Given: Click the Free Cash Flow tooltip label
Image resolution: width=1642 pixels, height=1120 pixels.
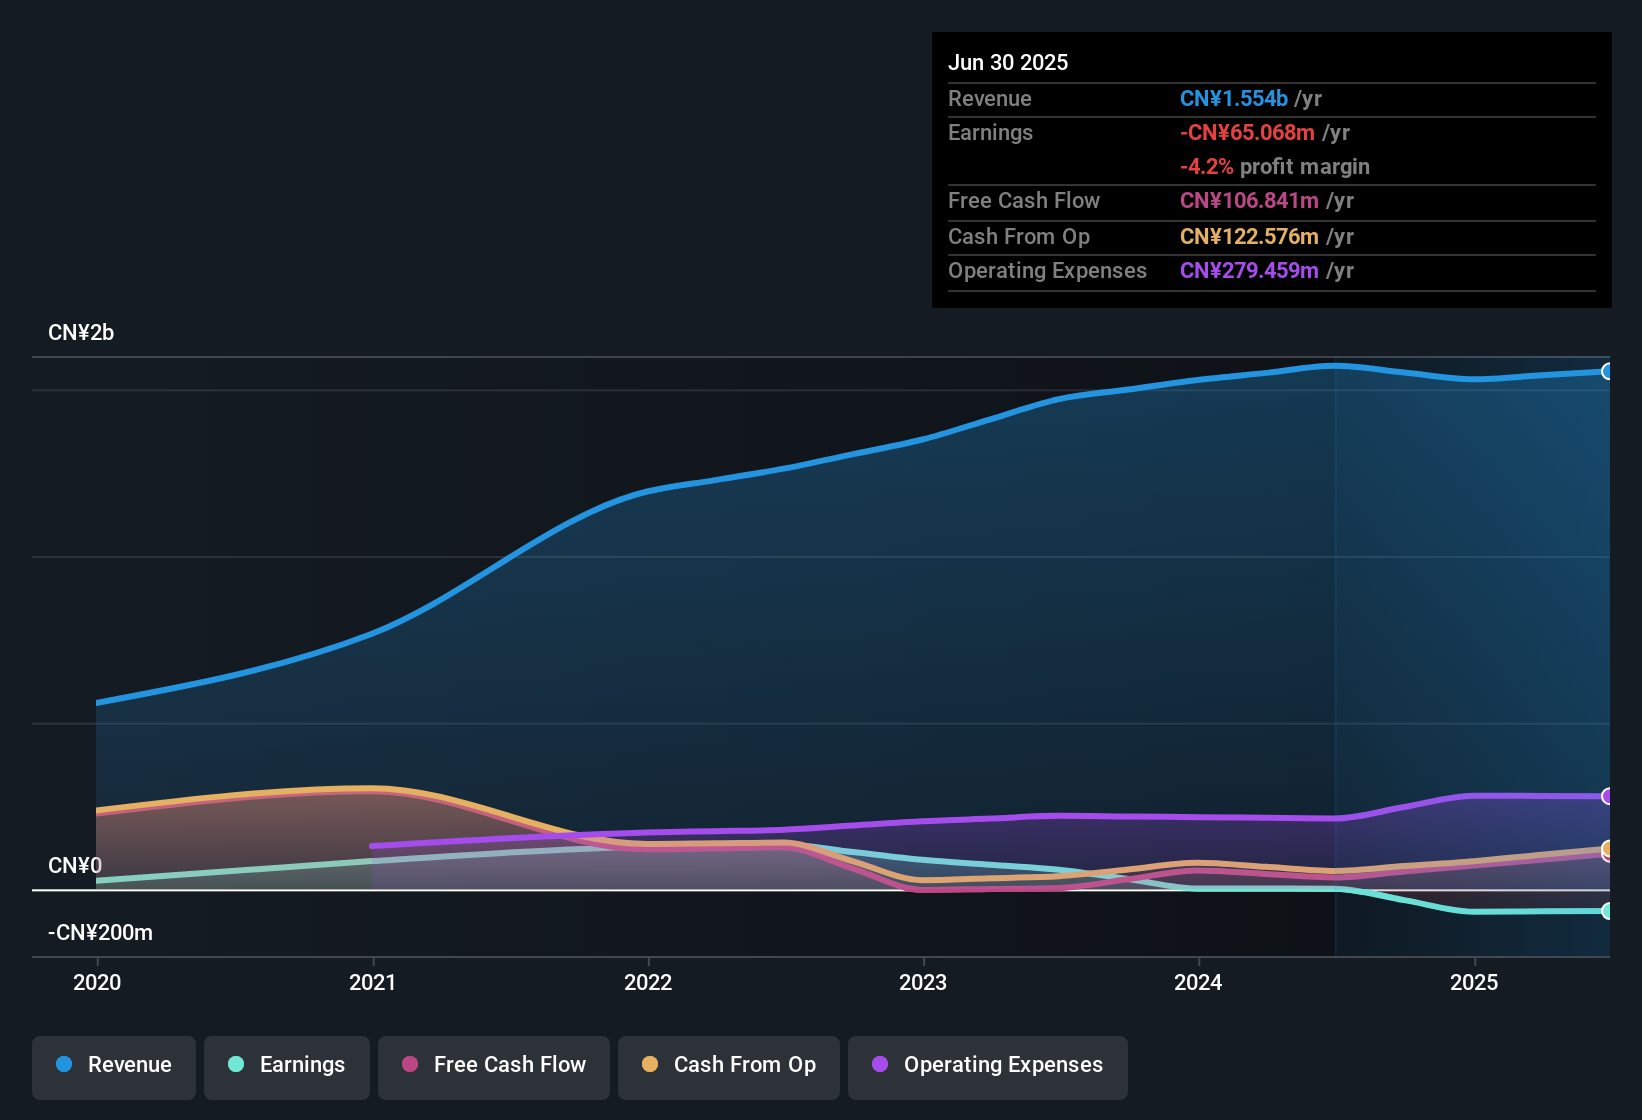Looking at the screenshot, I should pos(1024,201).
